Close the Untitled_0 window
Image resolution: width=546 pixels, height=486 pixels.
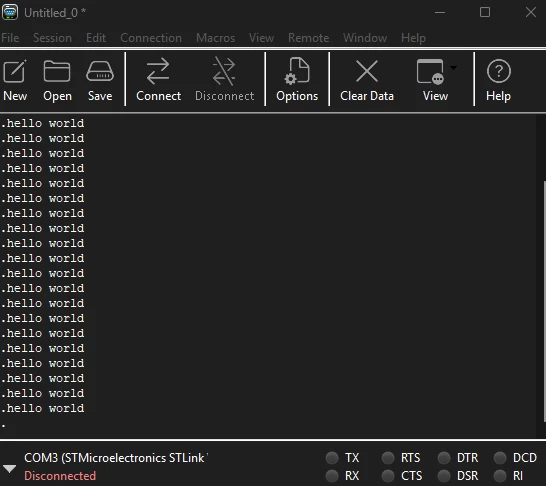pyautogui.click(x=531, y=13)
